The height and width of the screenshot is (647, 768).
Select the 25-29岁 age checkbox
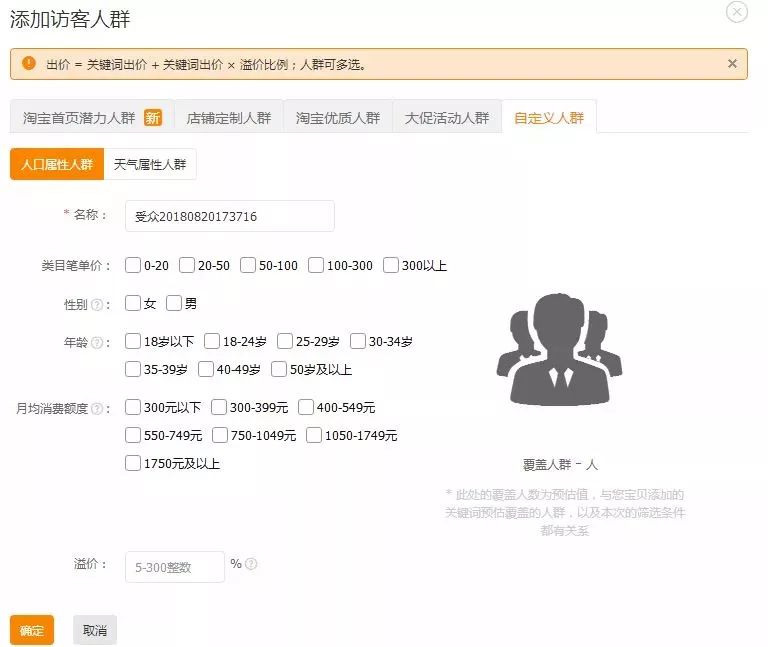coord(285,341)
